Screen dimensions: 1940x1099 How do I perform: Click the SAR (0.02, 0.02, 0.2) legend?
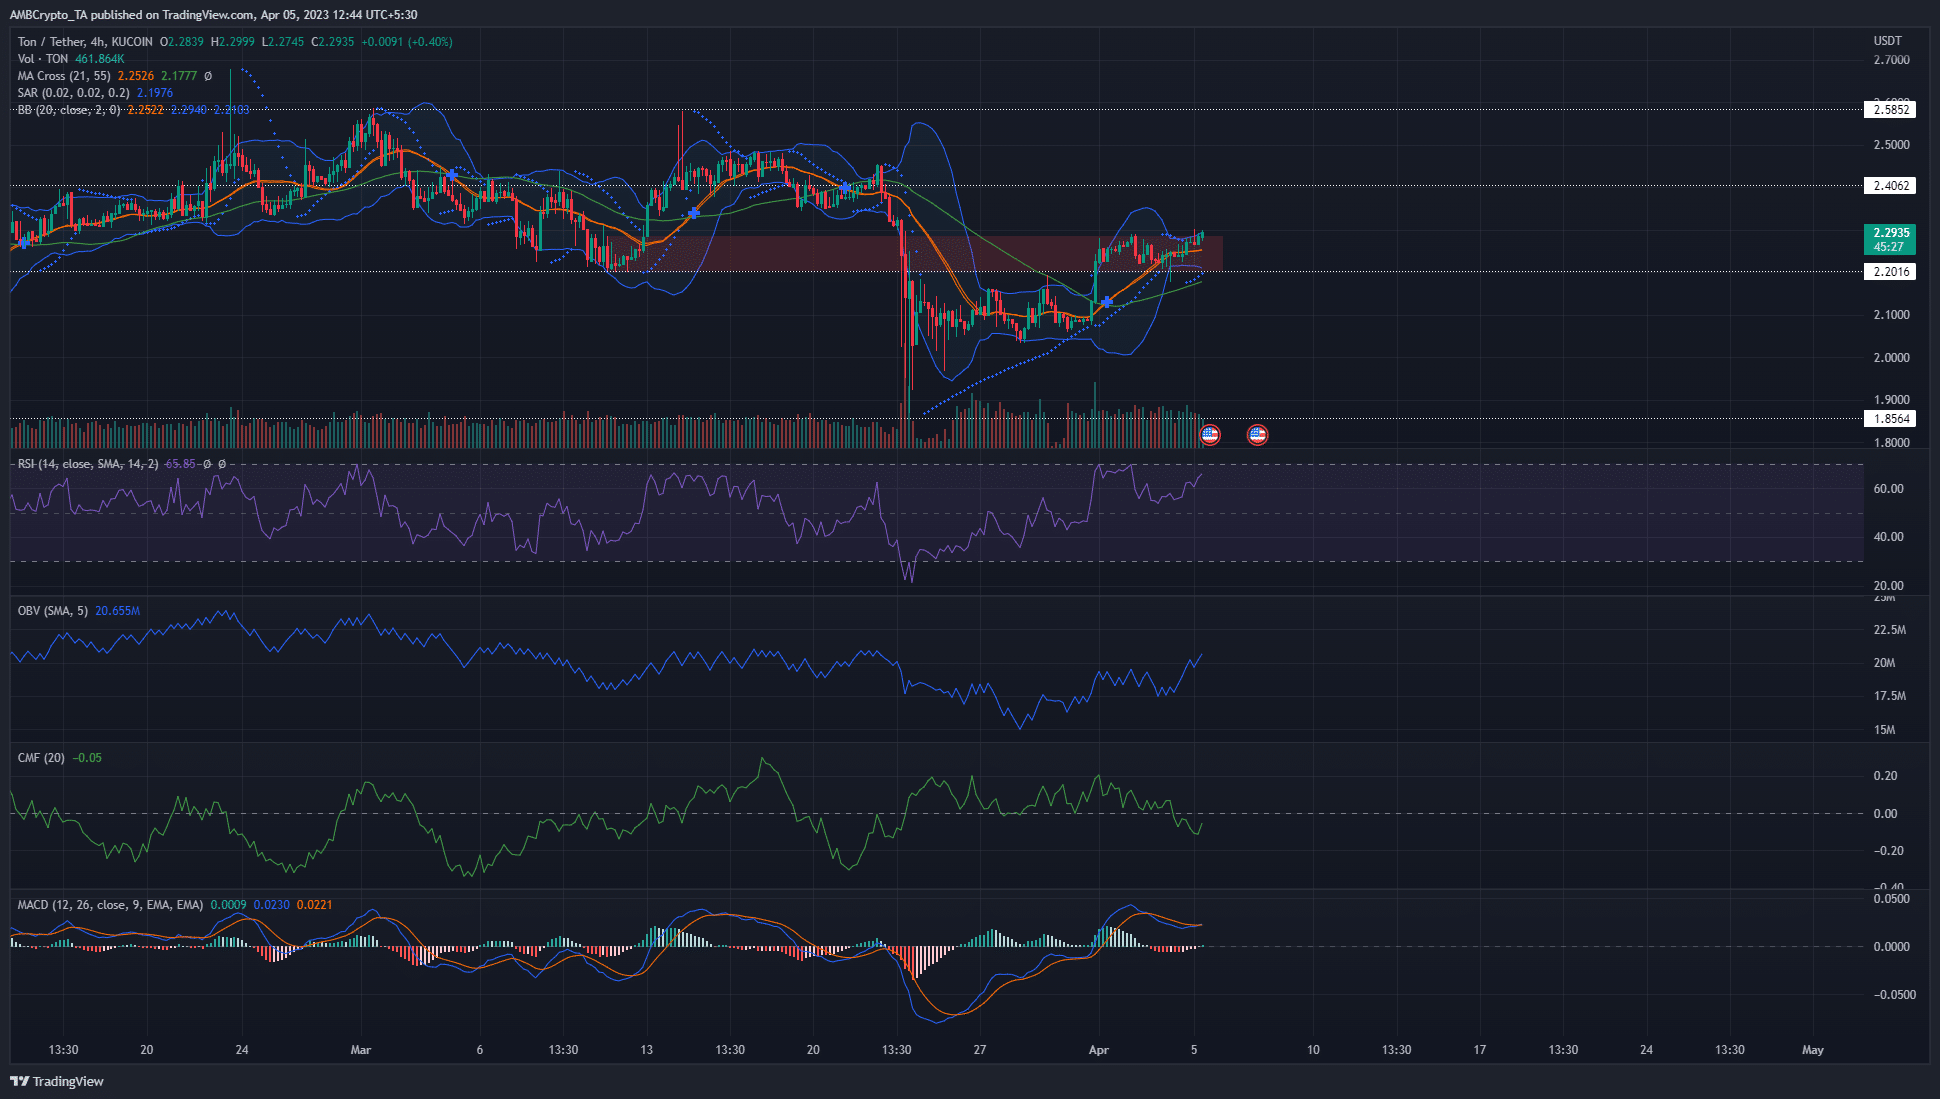tap(74, 93)
